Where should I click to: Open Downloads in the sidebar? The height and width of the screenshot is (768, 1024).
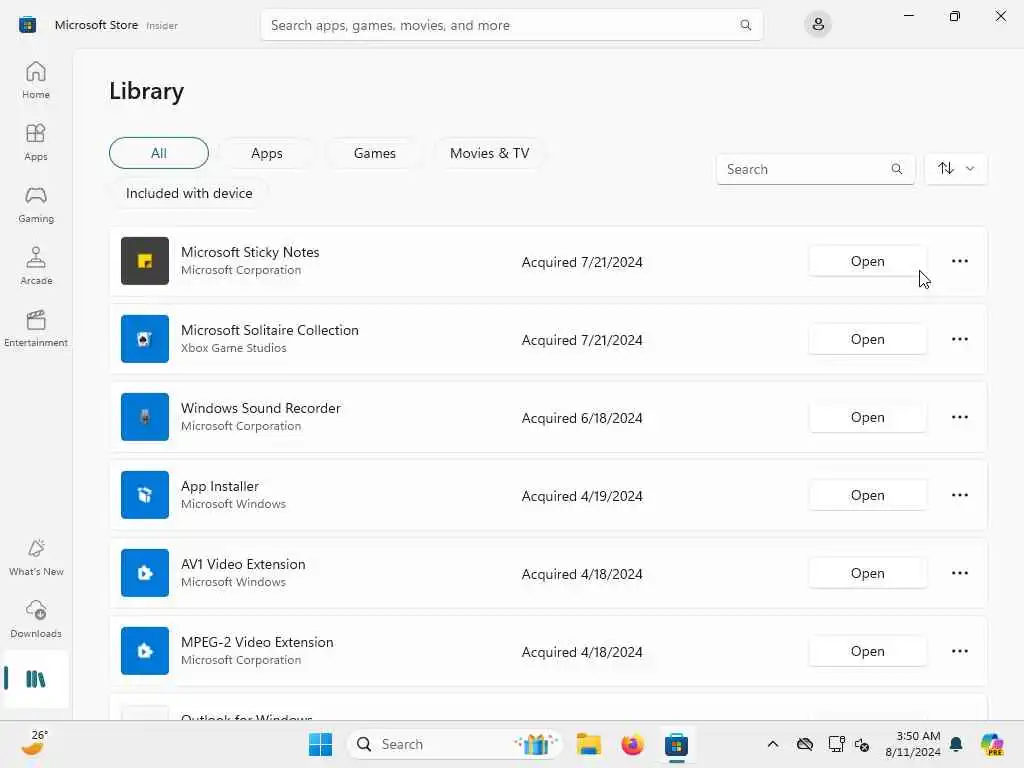pyautogui.click(x=36, y=619)
